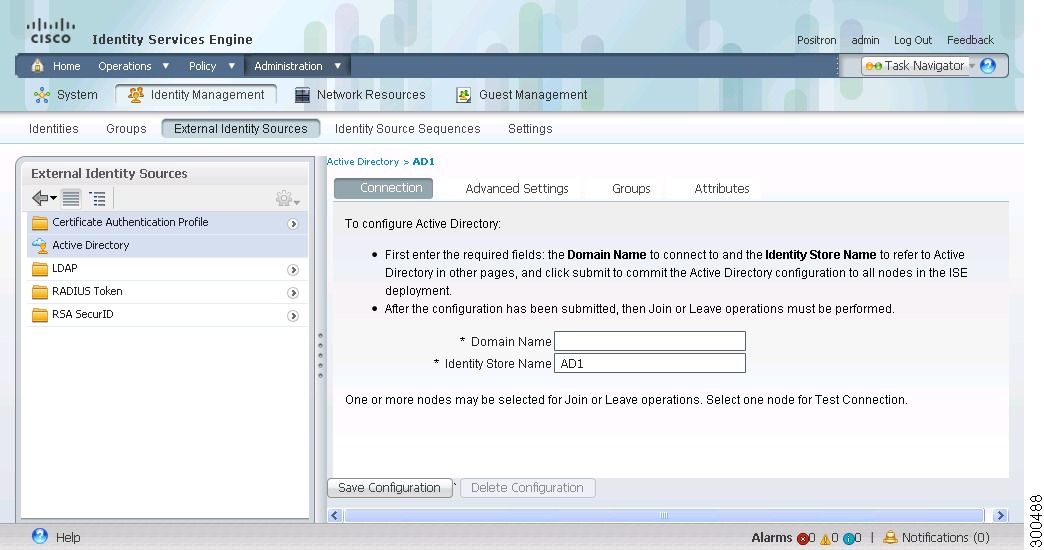Open the Settings submenu
The width and height of the screenshot is (1044, 550).
tap(530, 129)
